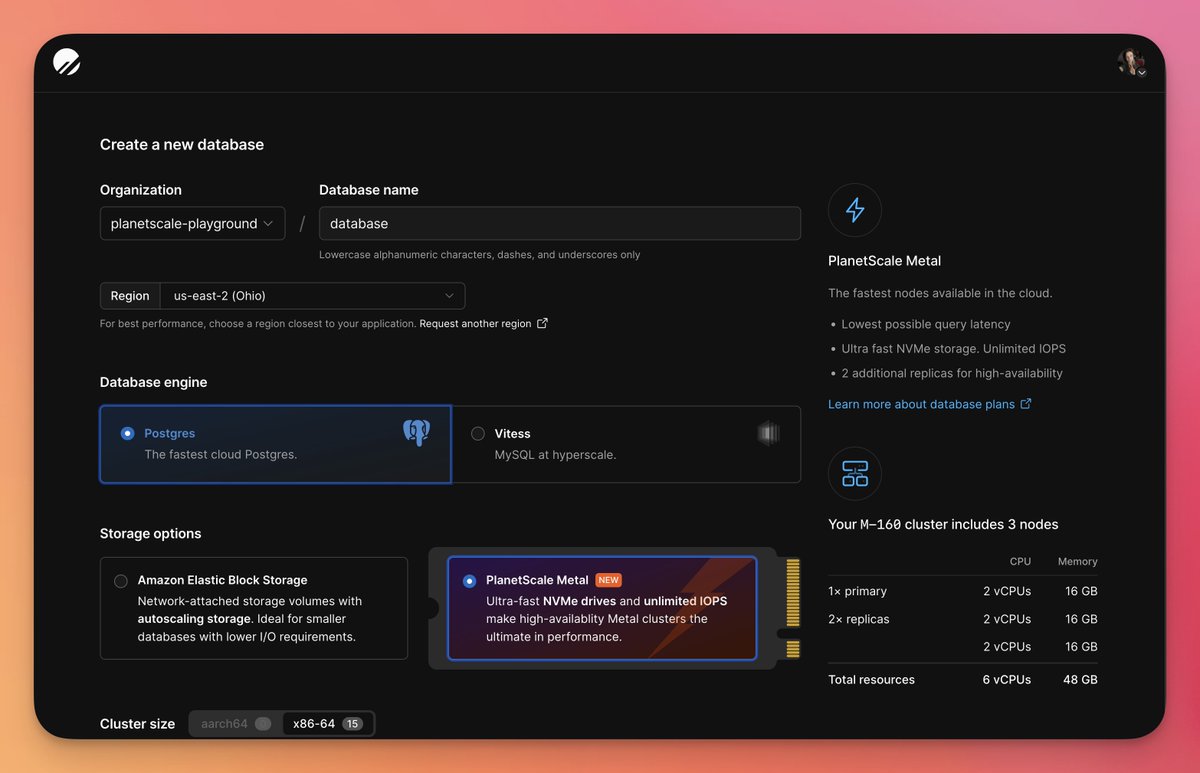The image size is (1200, 773).
Task: Click the Postgres elephant icon
Action: coord(416,433)
